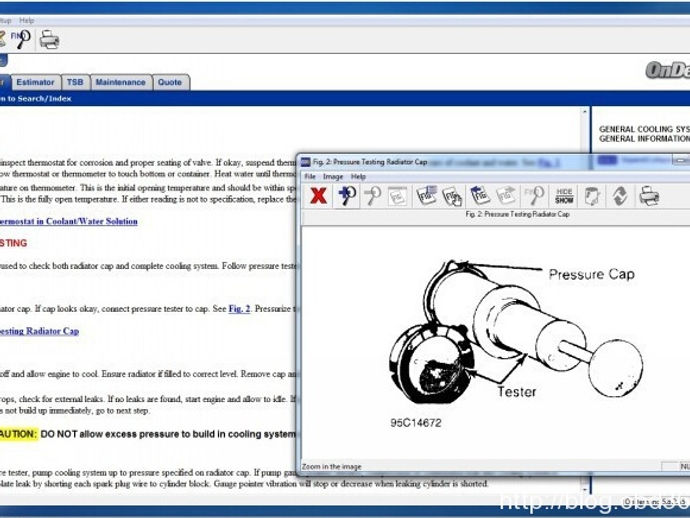This screenshot has height=518, width=690.
Task: Click the grayed find-figure magnifier icon
Action: [534, 195]
